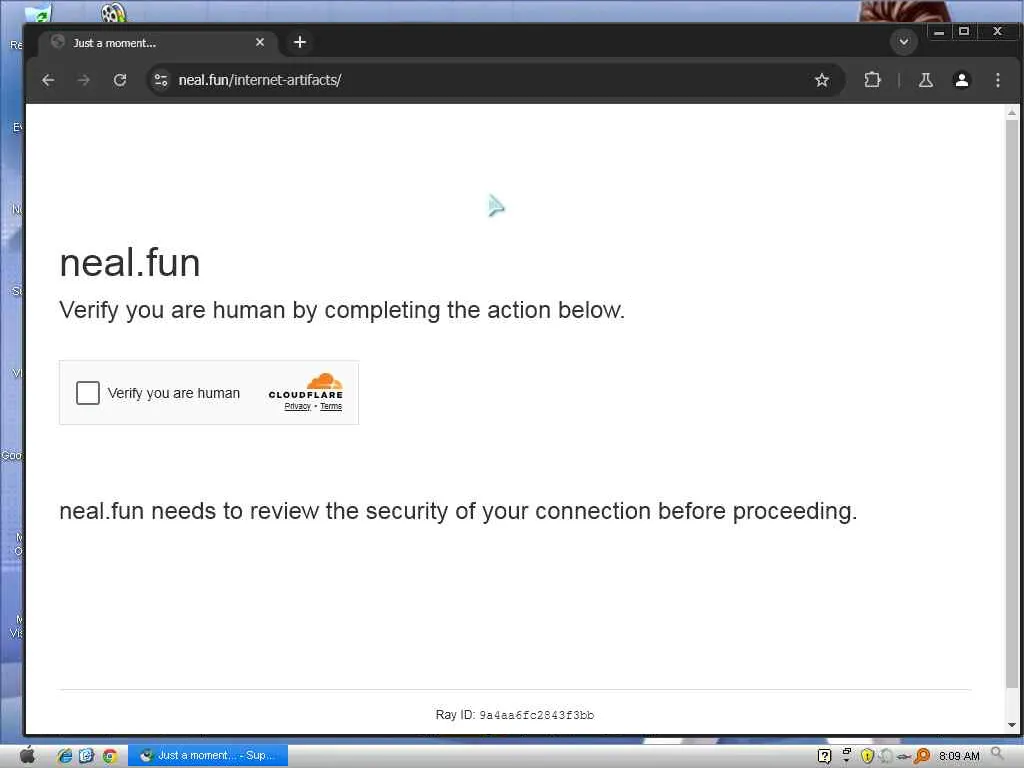Click the scrollbar down arrow
This screenshot has height=768, width=1024.
click(x=1012, y=725)
